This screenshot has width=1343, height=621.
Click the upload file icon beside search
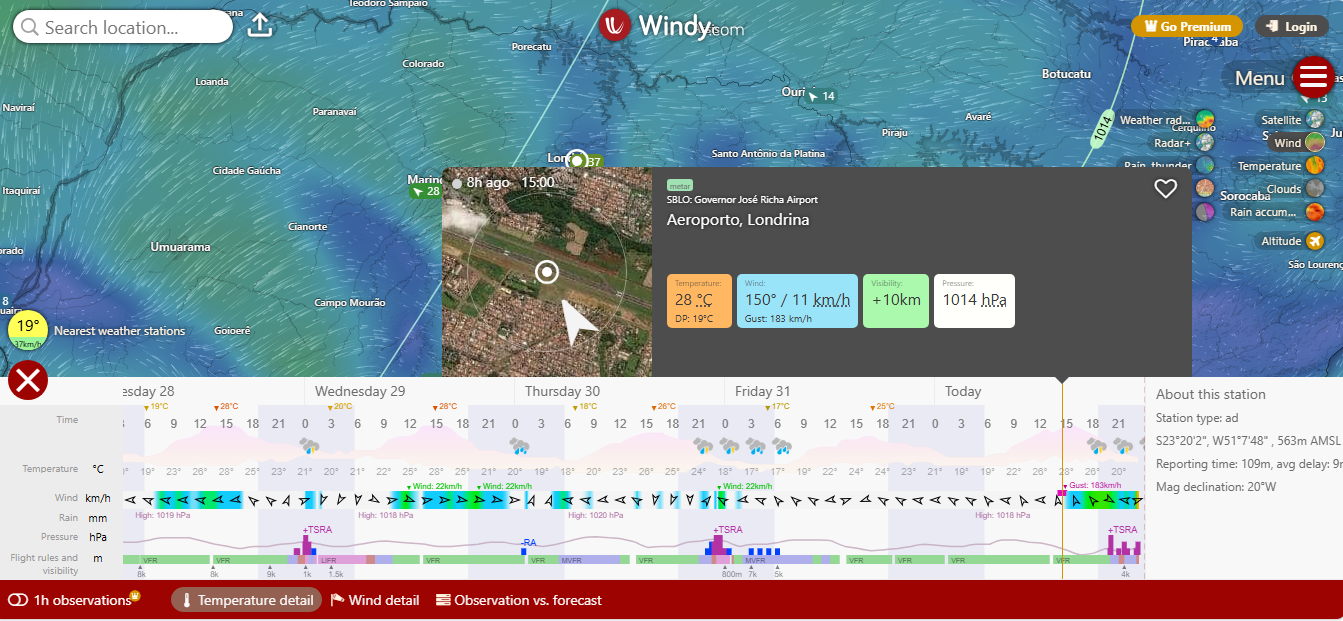coord(260,26)
